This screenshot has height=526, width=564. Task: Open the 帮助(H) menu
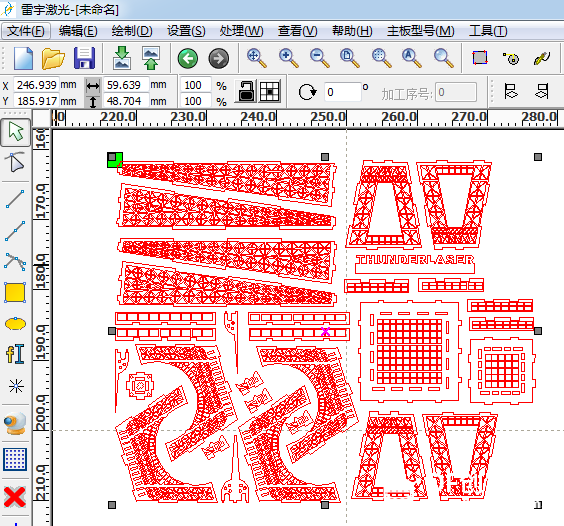pos(352,31)
